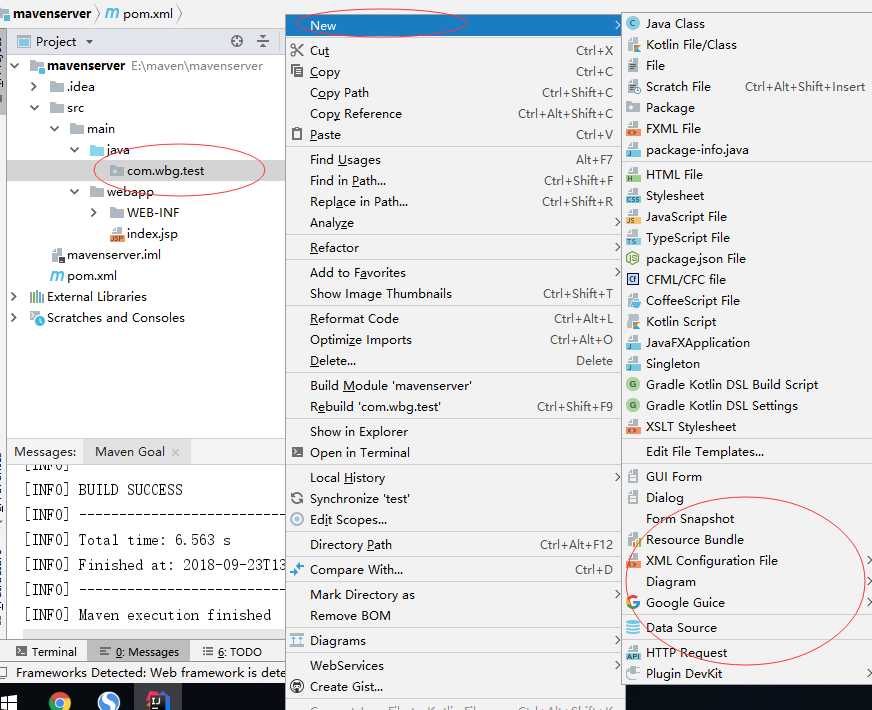Click the XSLT Stylesheet icon

click(x=633, y=427)
